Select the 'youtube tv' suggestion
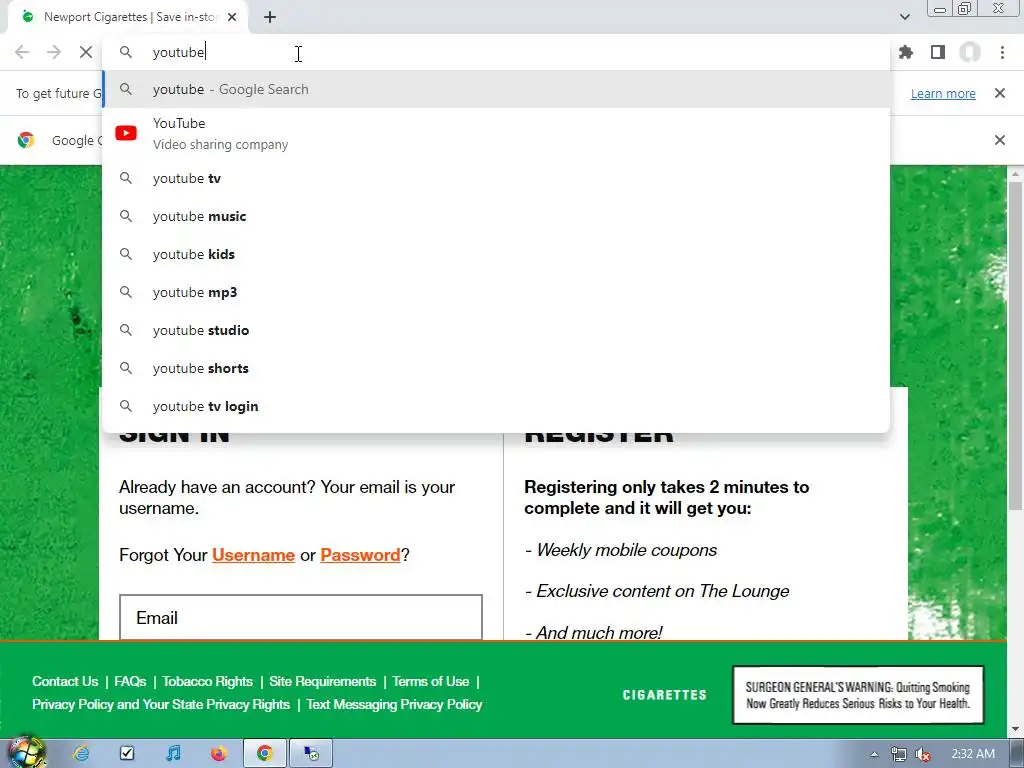1024x768 pixels. [x=496, y=178]
